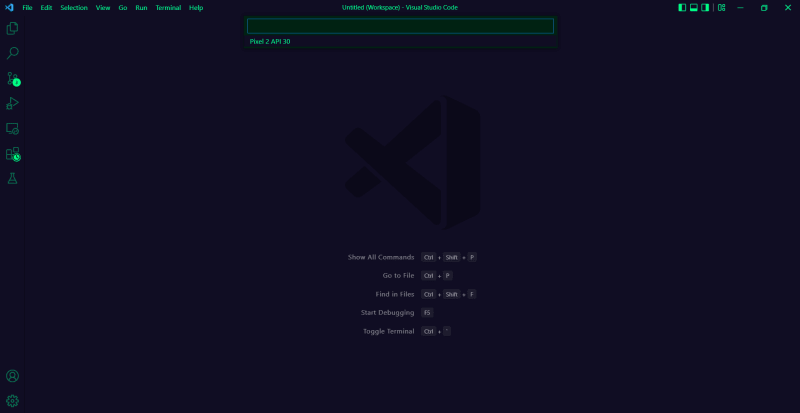This screenshot has height=413, width=800.
Task: Open the Help menu
Action: pyautogui.click(x=196, y=8)
